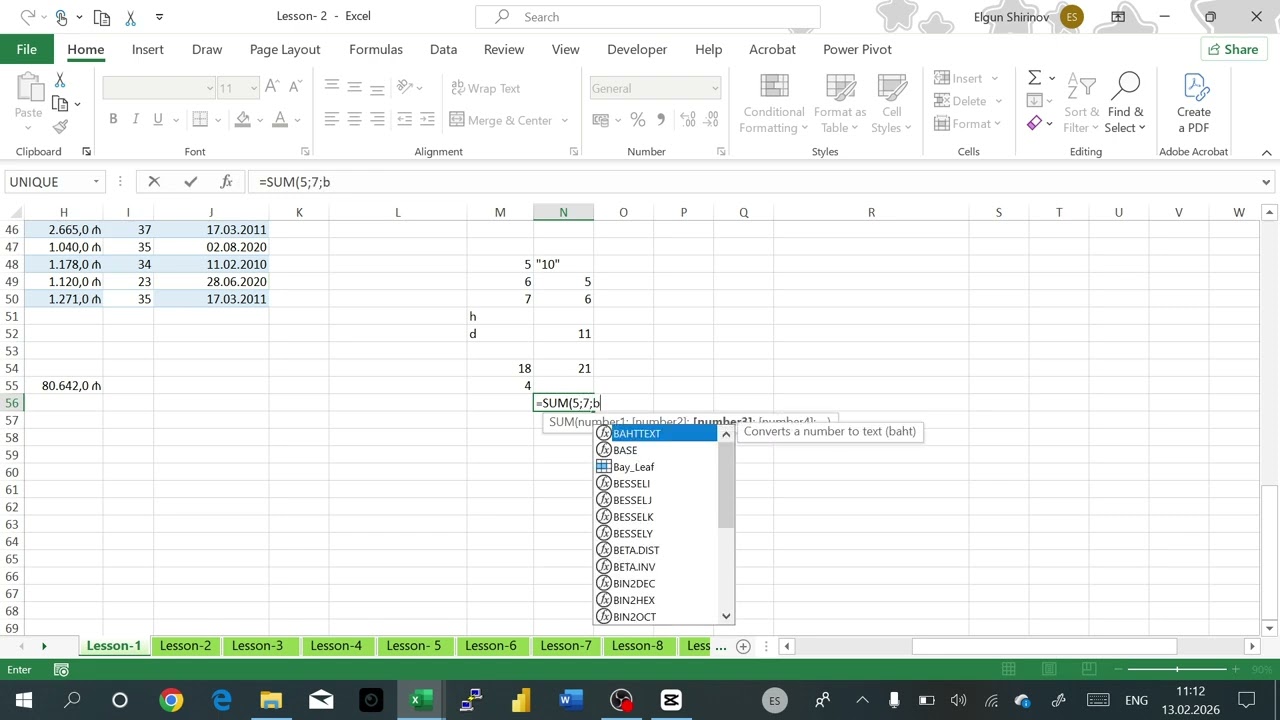Expand the Insert cells dropdown

tap(995, 78)
